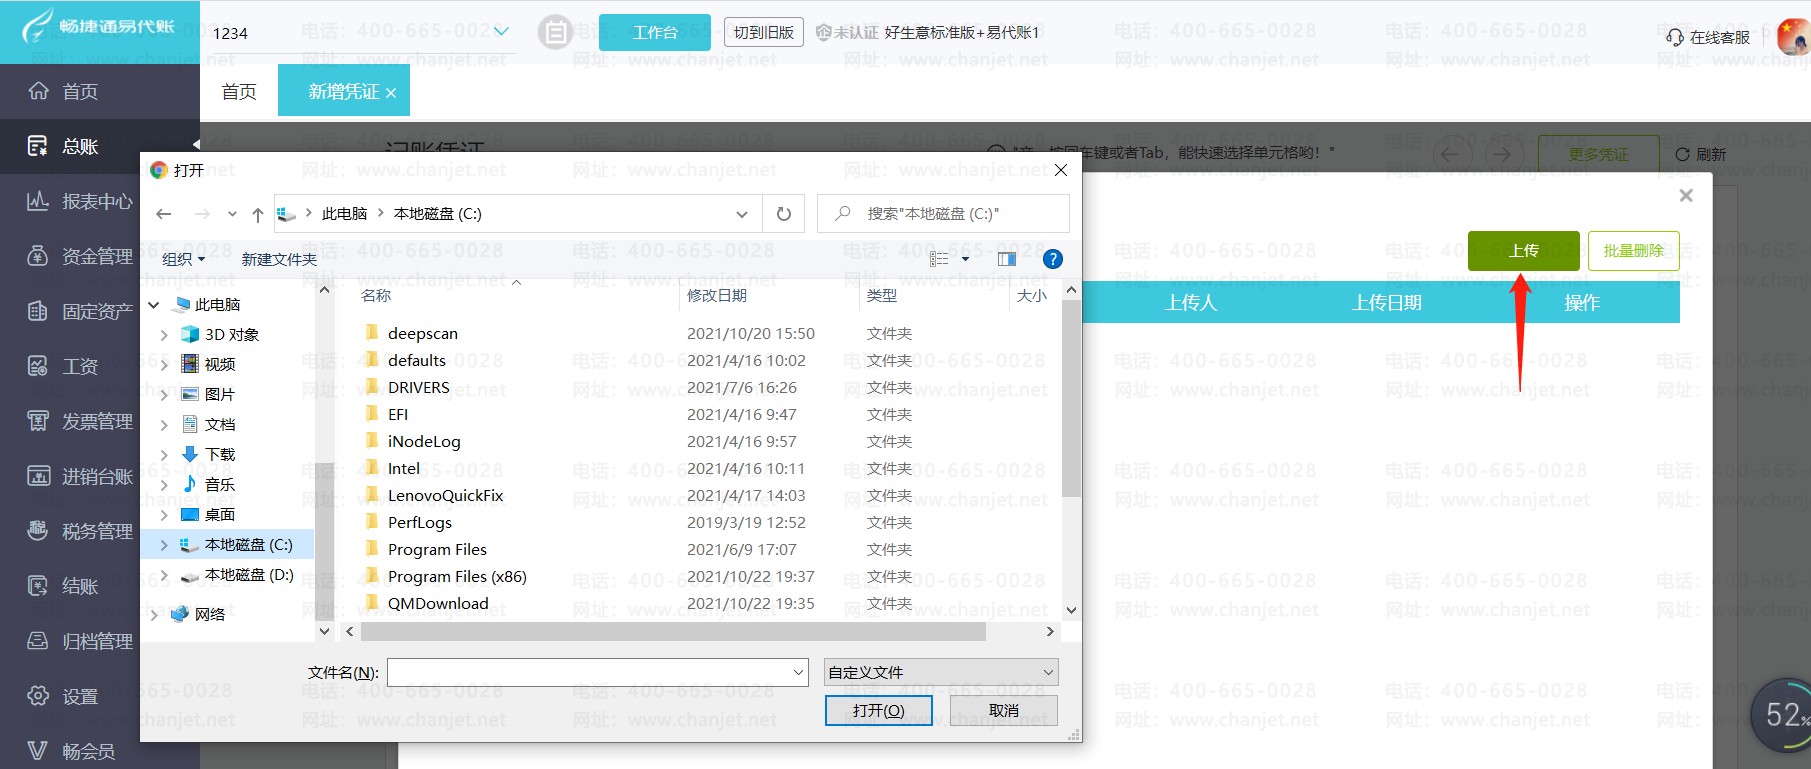Open 在线客服 online support

pos(1708,37)
